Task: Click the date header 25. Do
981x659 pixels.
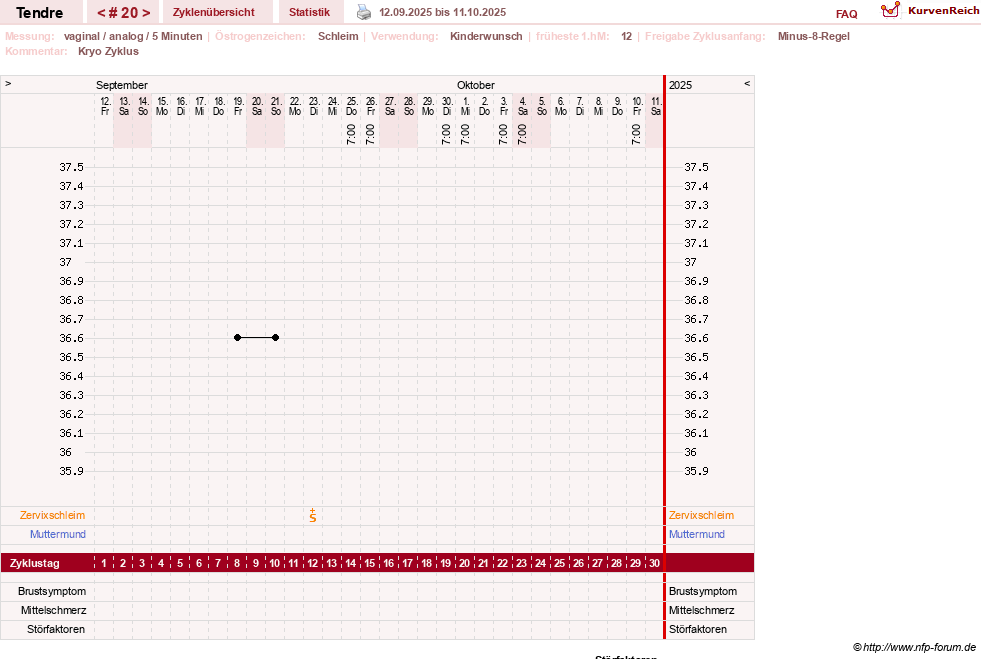Action: coord(352,106)
